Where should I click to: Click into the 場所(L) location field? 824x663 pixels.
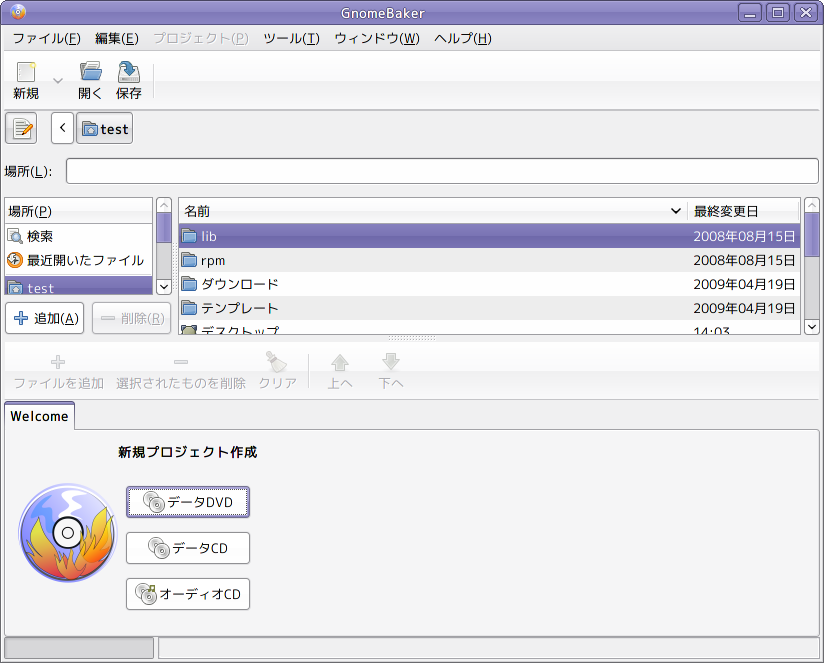(x=442, y=171)
